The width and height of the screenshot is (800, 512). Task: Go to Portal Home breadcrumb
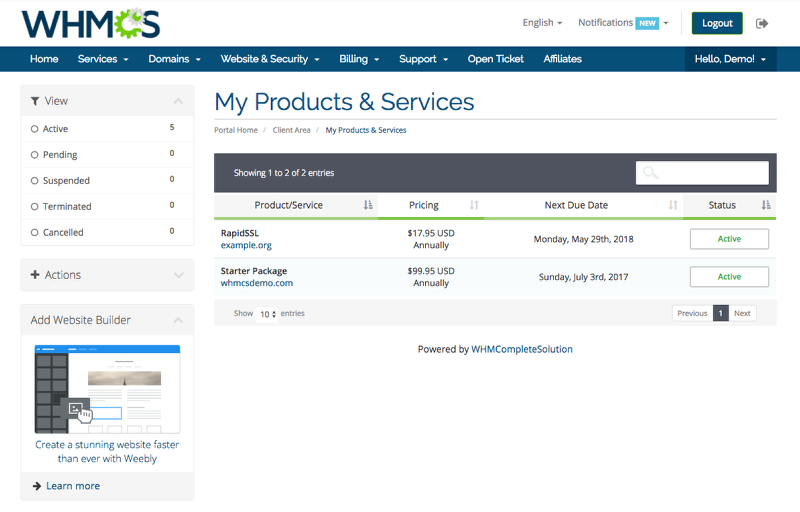click(x=236, y=130)
